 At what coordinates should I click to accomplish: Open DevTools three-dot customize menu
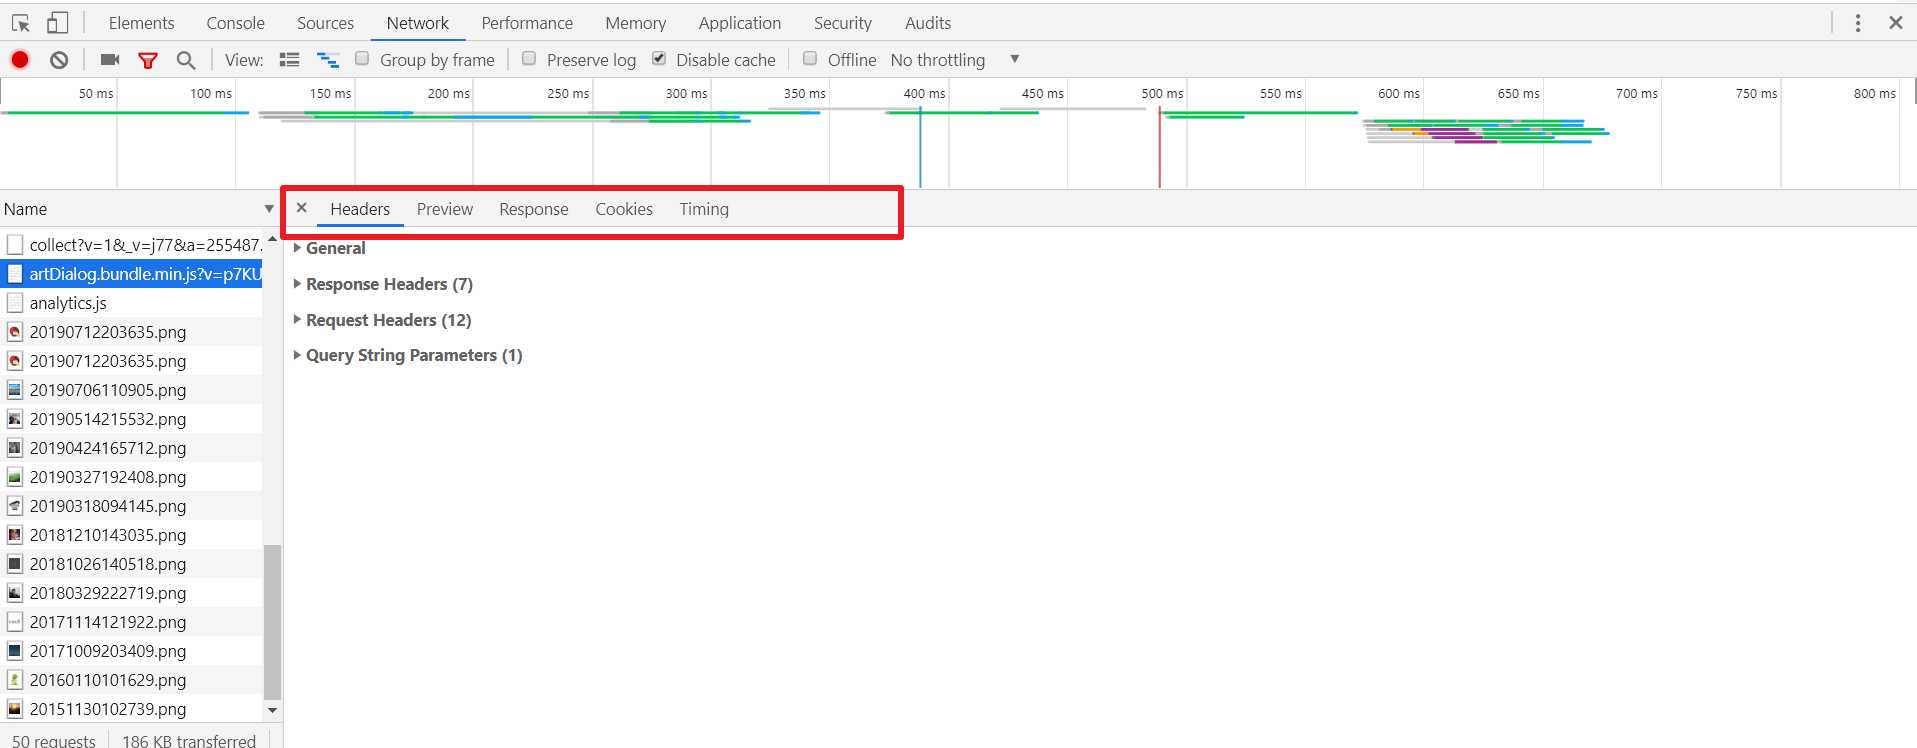coord(1858,22)
